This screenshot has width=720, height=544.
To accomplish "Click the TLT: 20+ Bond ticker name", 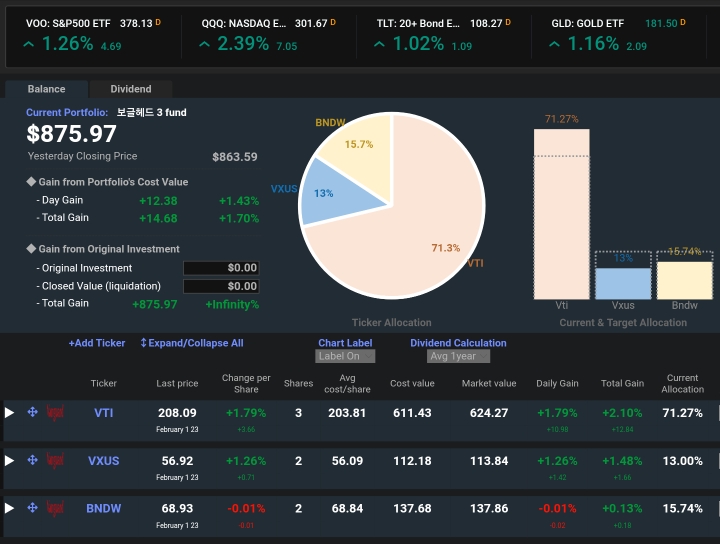I will pyautogui.click(x=418, y=23).
